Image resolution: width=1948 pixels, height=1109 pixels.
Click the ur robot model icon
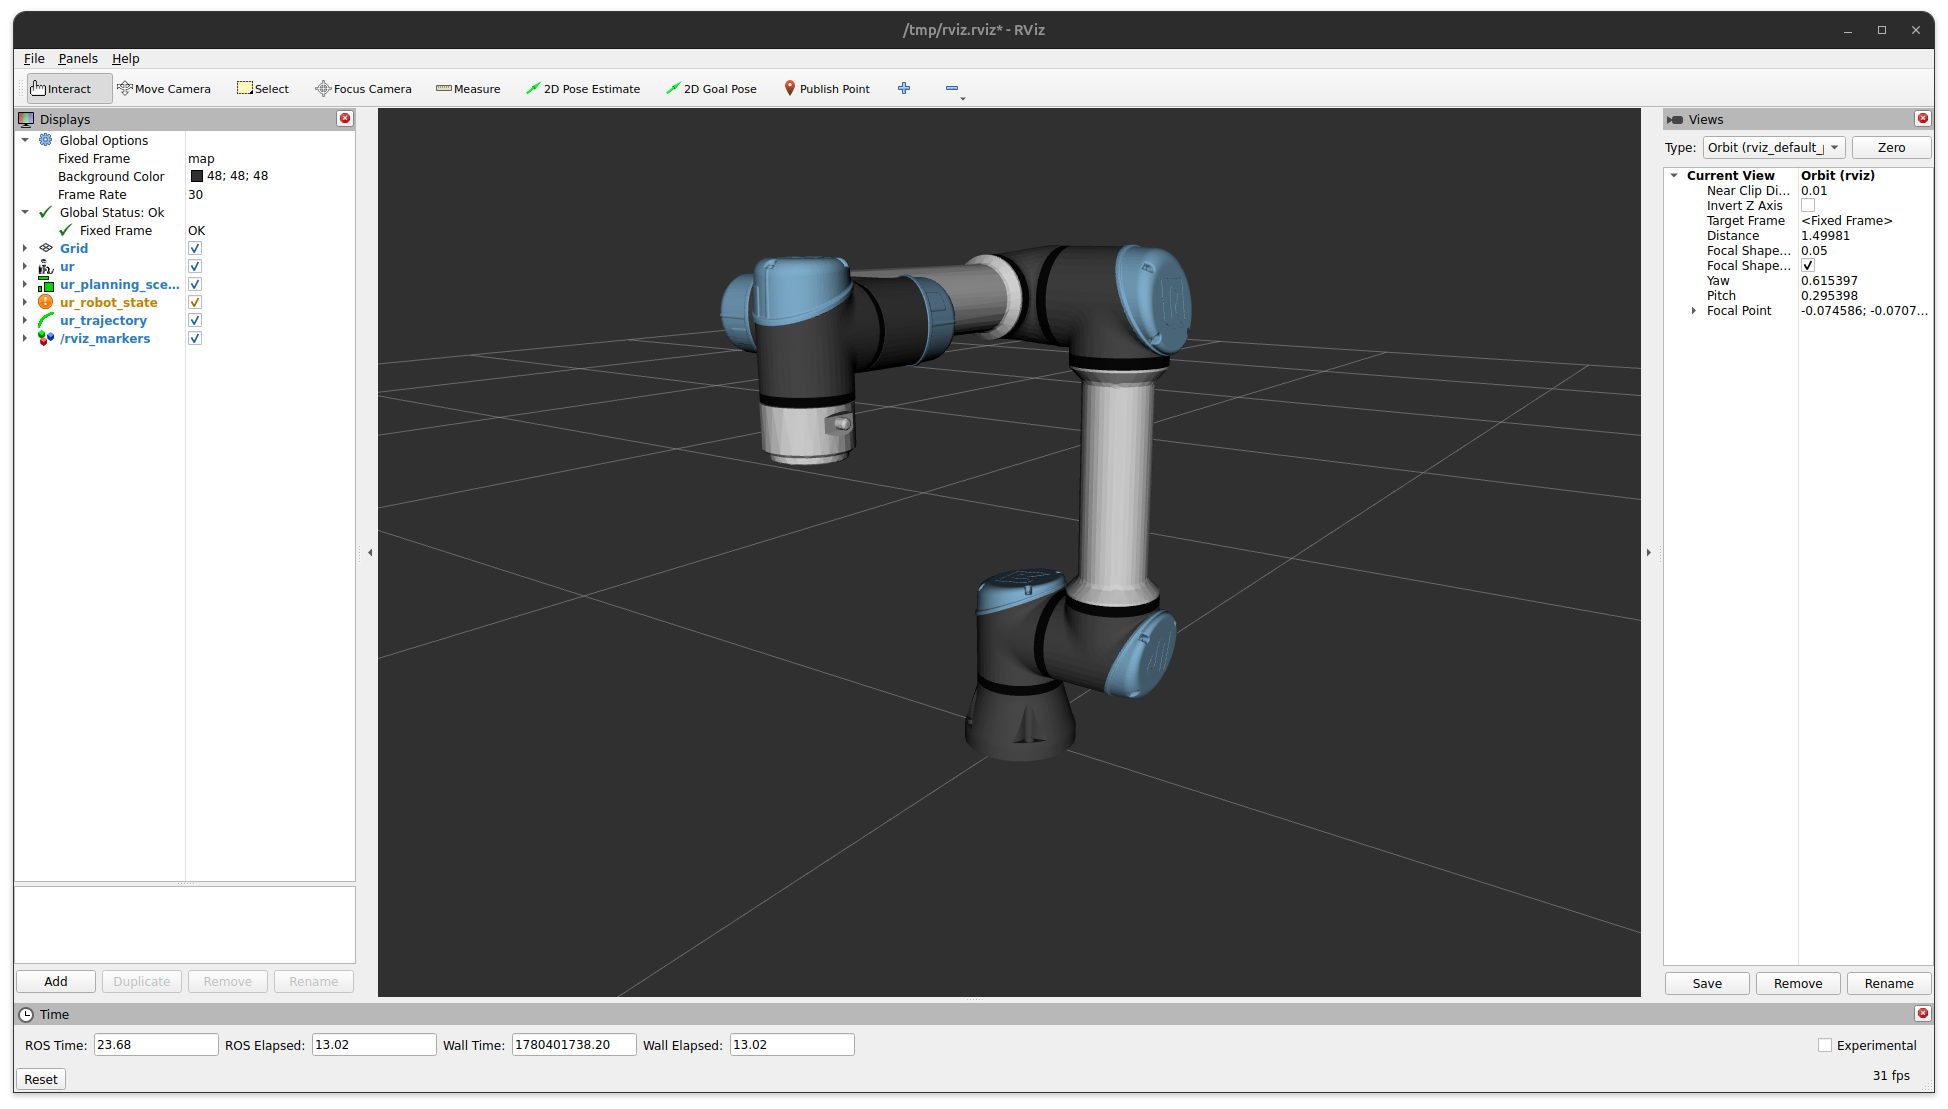click(46, 266)
